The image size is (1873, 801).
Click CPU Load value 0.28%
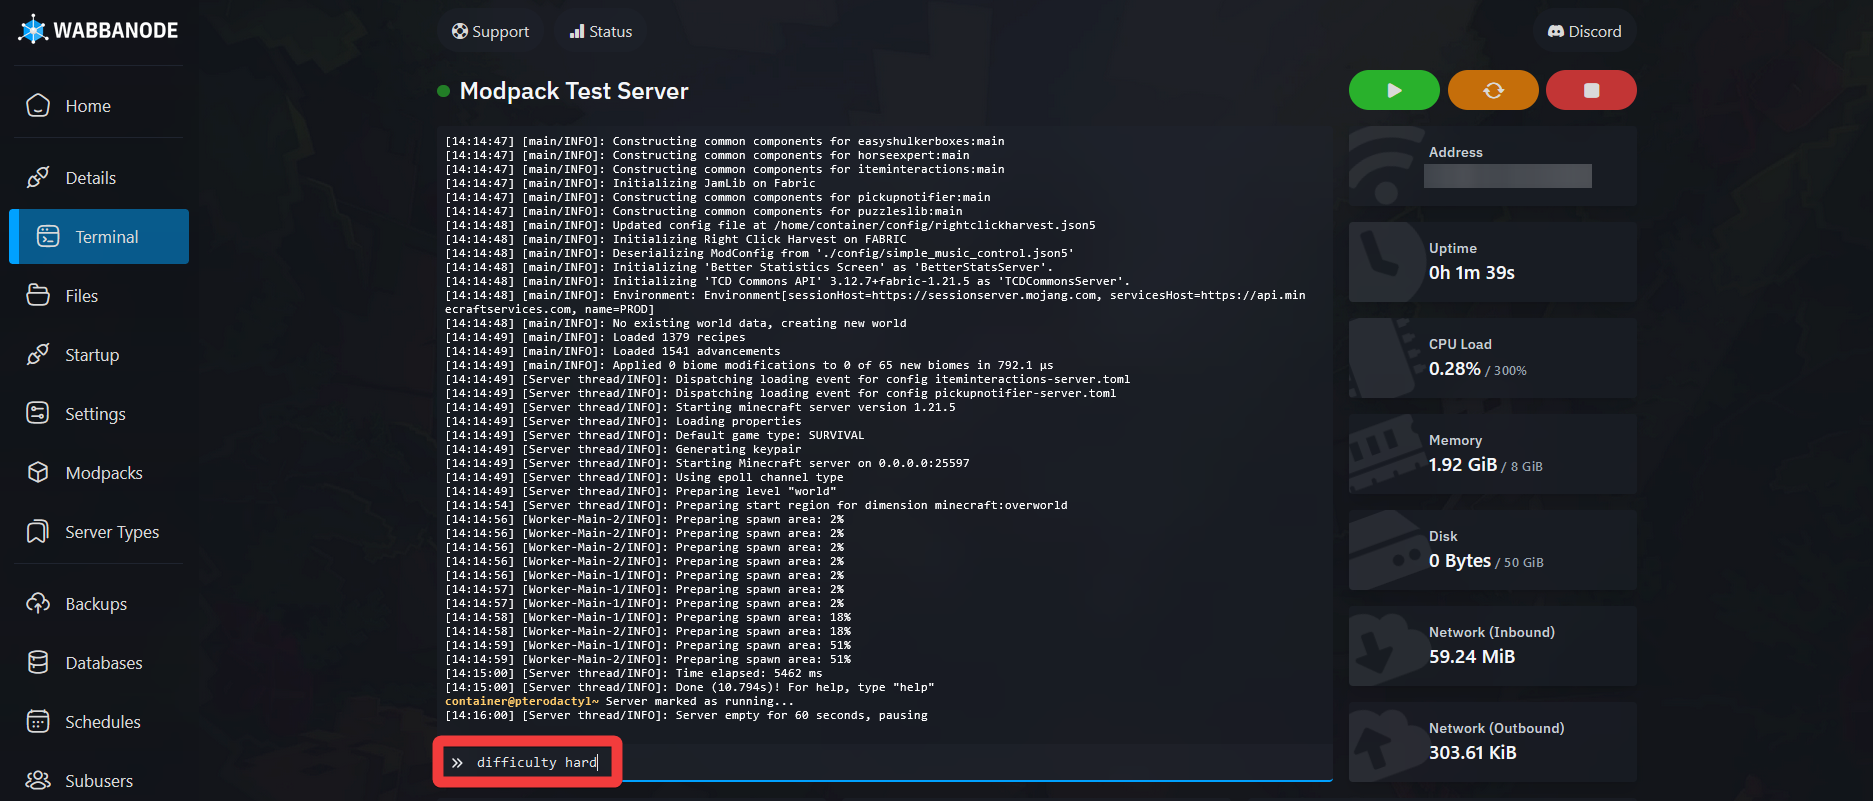point(1454,369)
